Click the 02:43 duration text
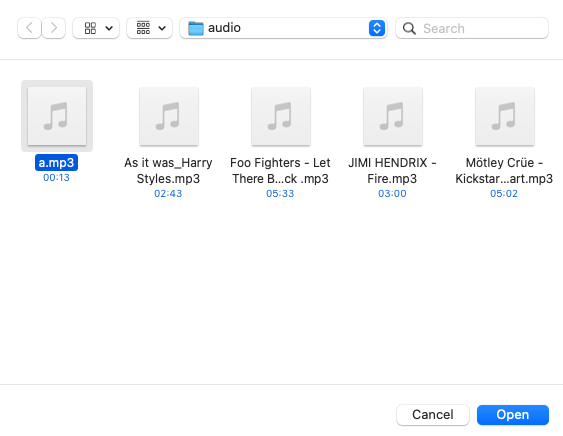 [168, 194]
